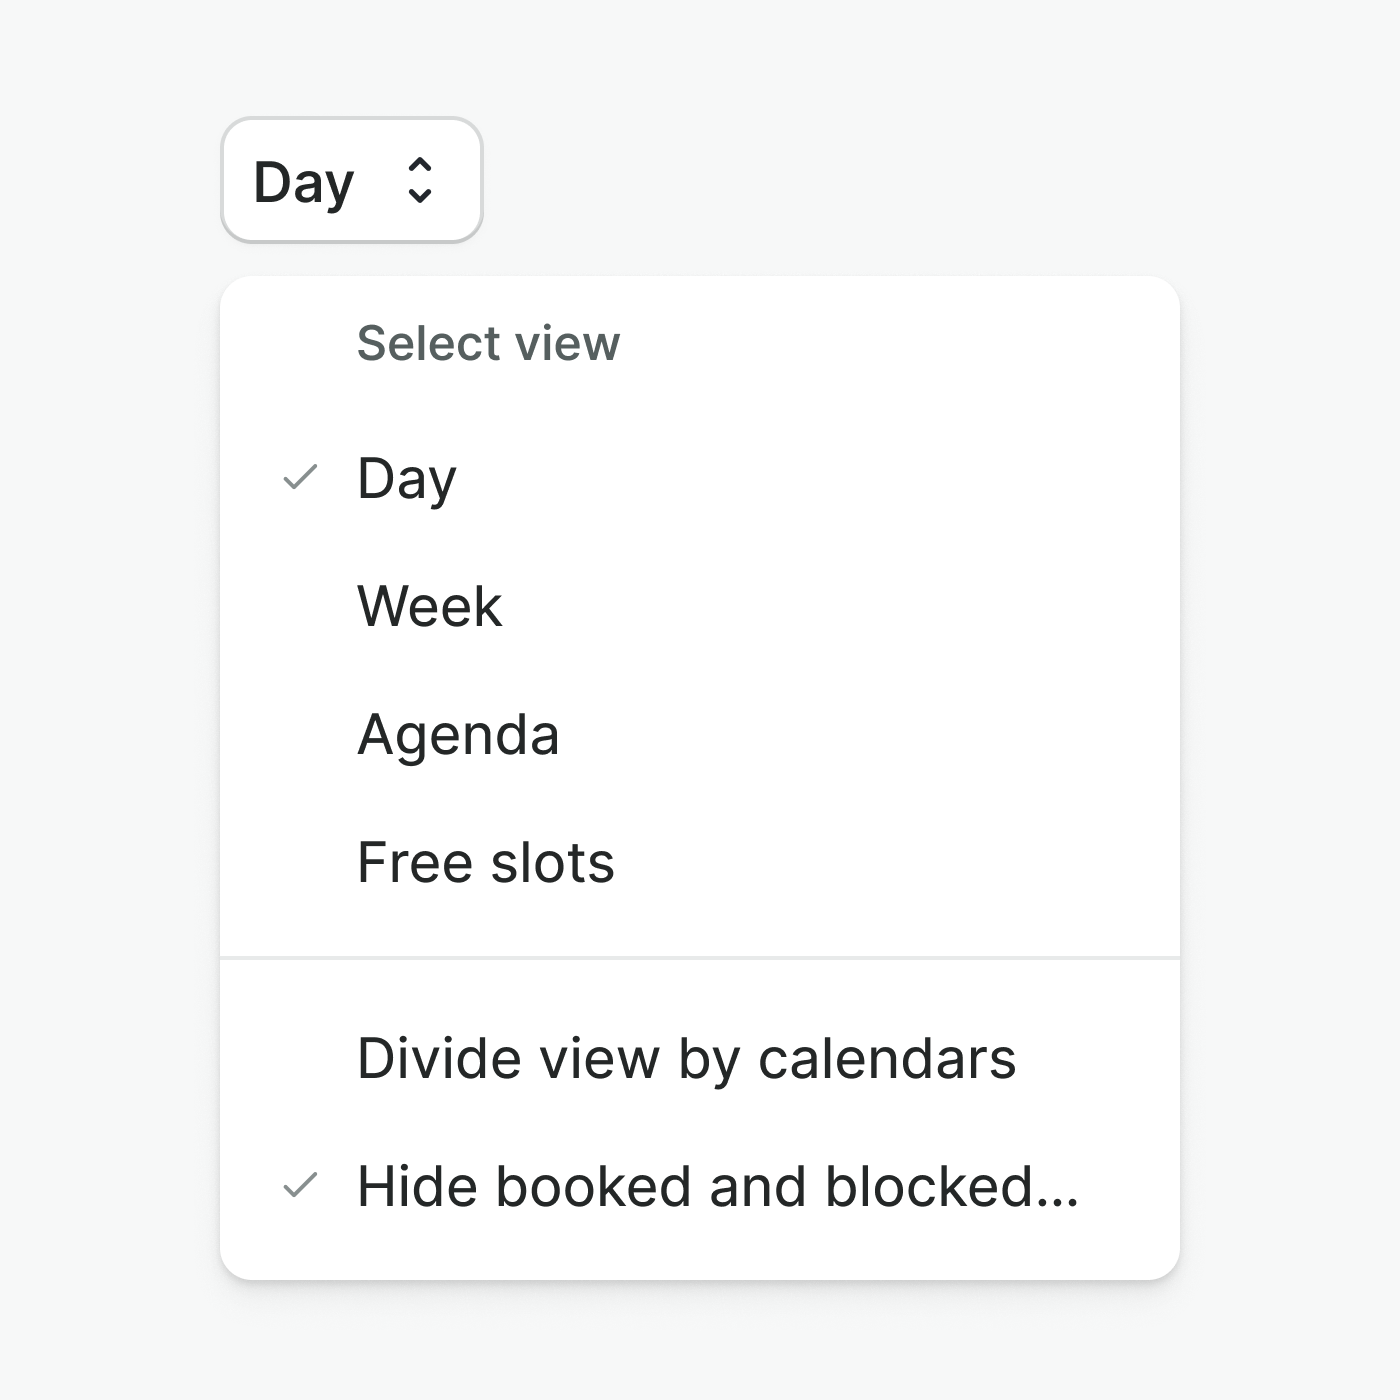Click the gray background right of the Day selector

click(850, 180)
